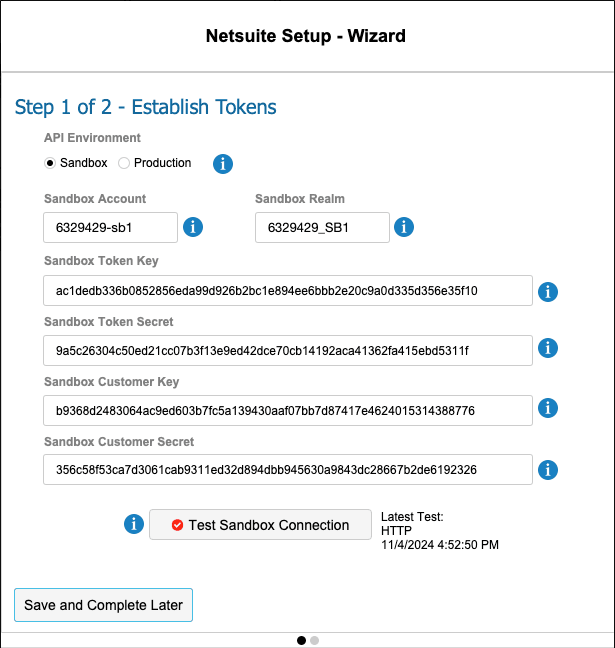The image size is (615, 648).
Task: Focus the Sandbox Customer Key input
Action: 287,410
